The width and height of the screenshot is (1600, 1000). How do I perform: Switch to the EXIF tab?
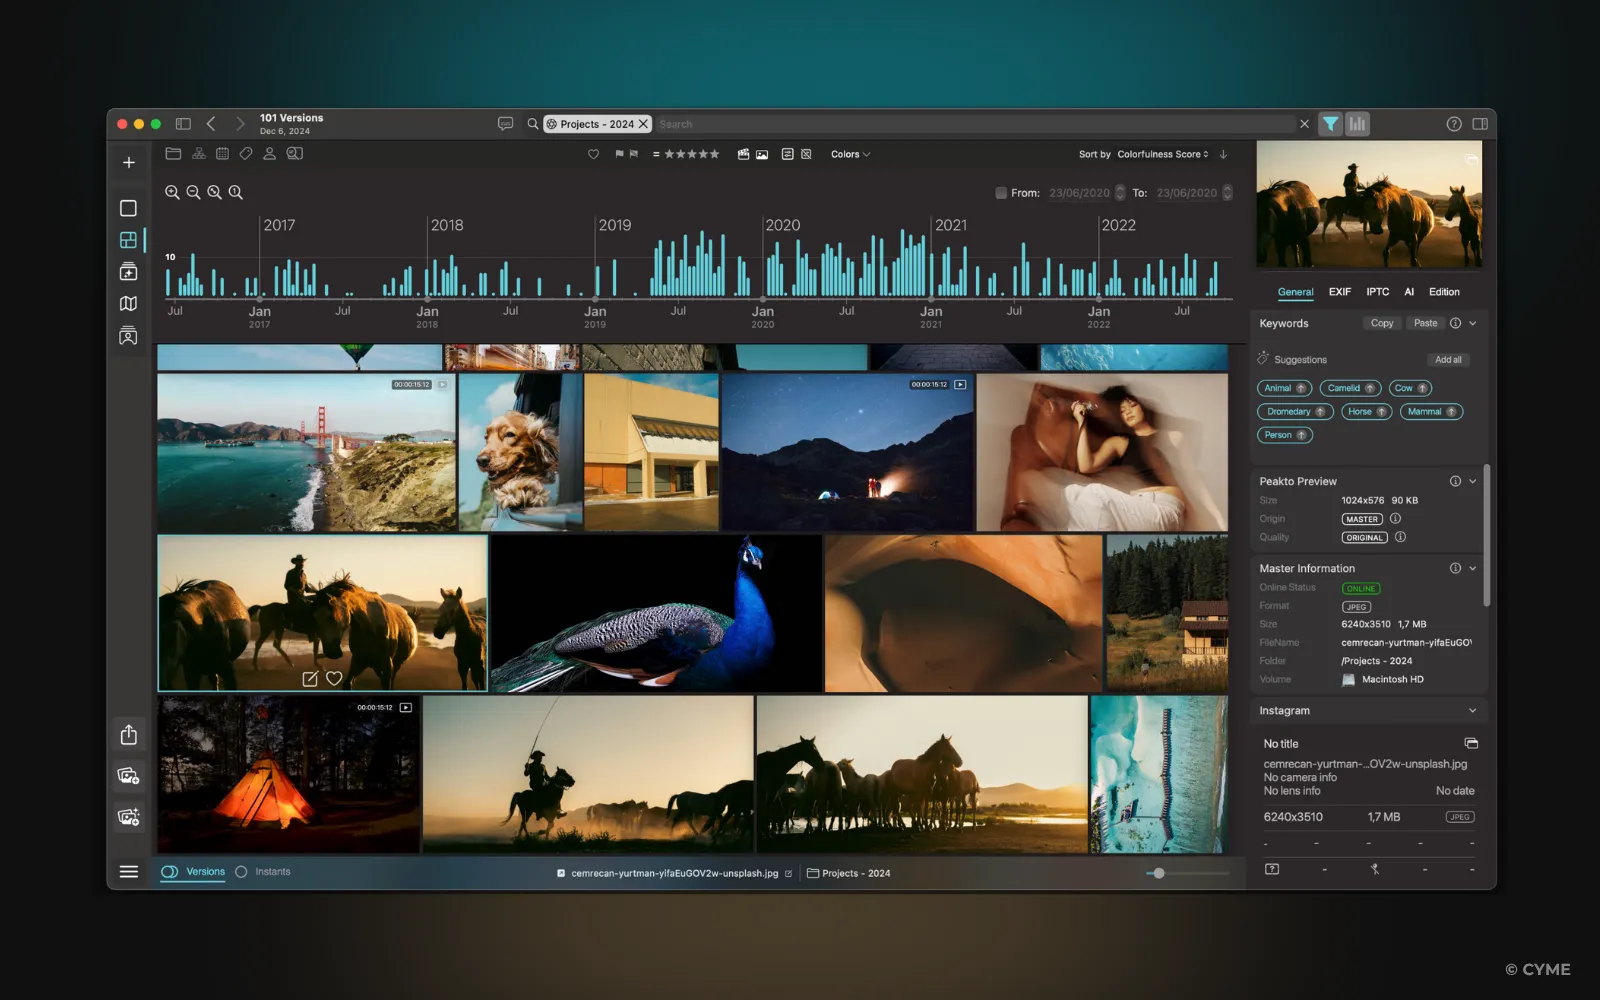(1339, 292)
